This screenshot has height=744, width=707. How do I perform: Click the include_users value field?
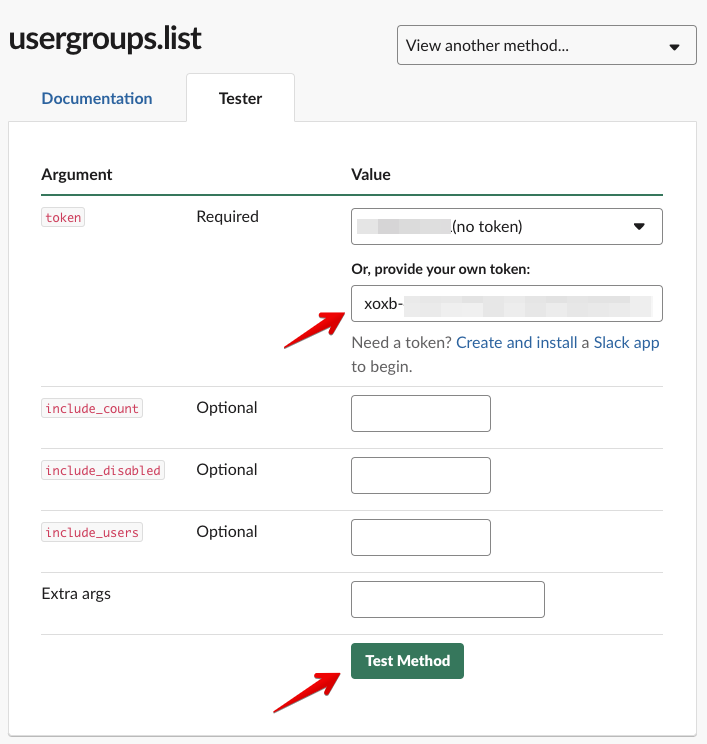coord(421,537)
